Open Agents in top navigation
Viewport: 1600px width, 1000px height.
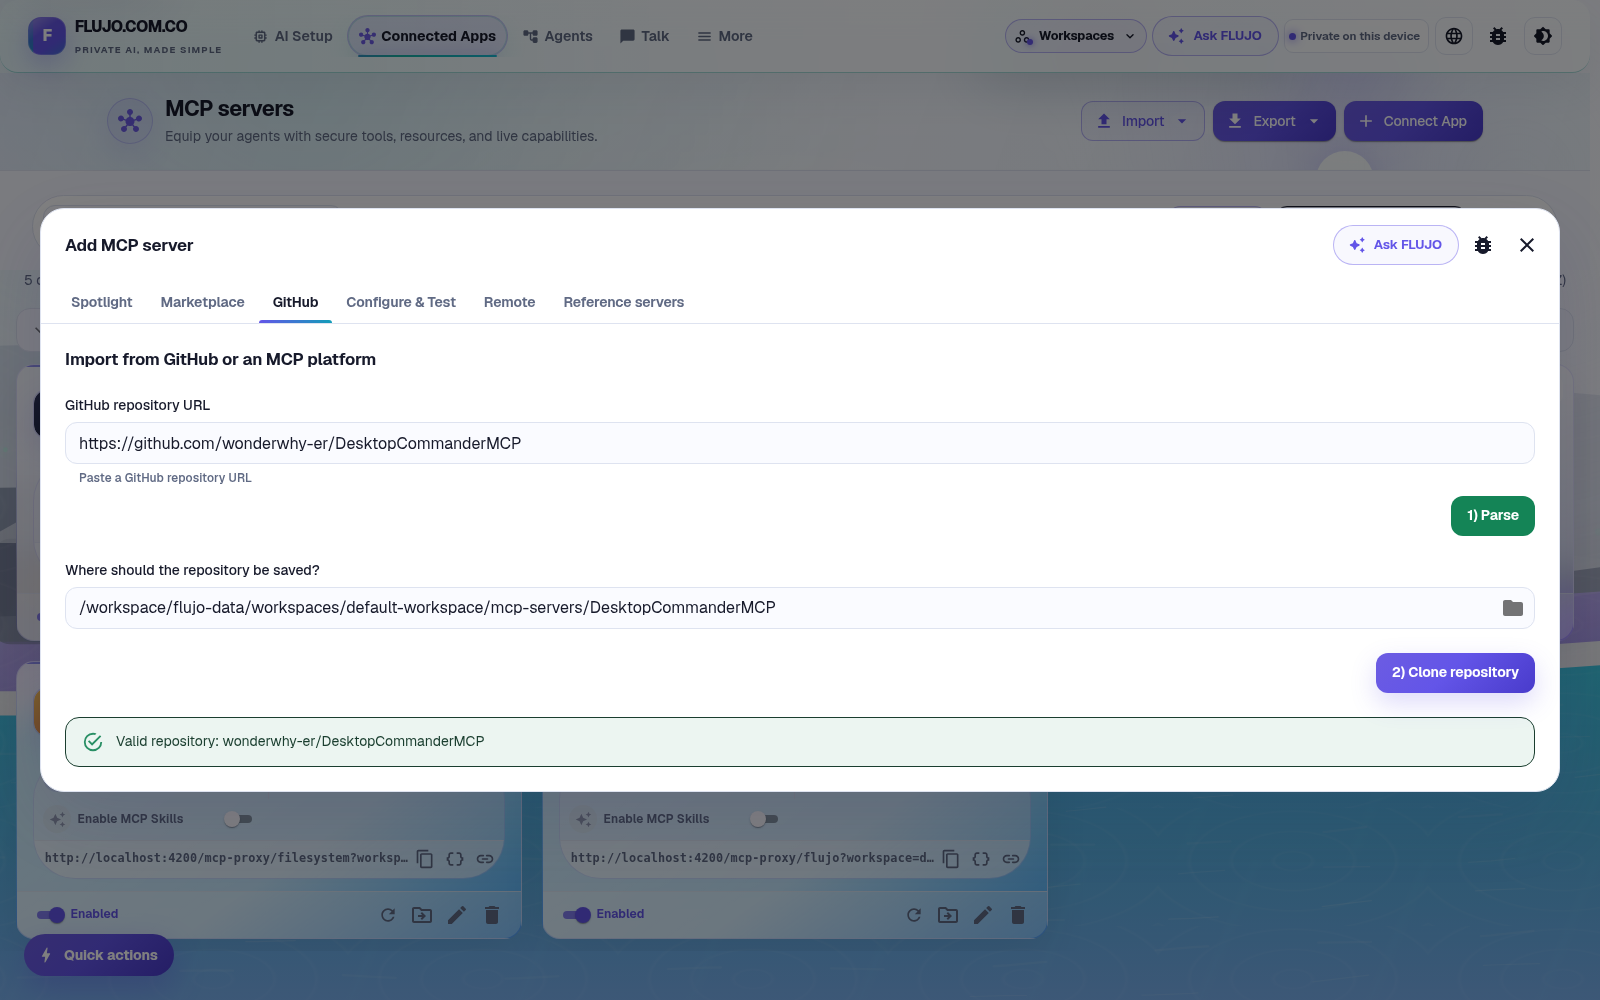click(558, 36)
